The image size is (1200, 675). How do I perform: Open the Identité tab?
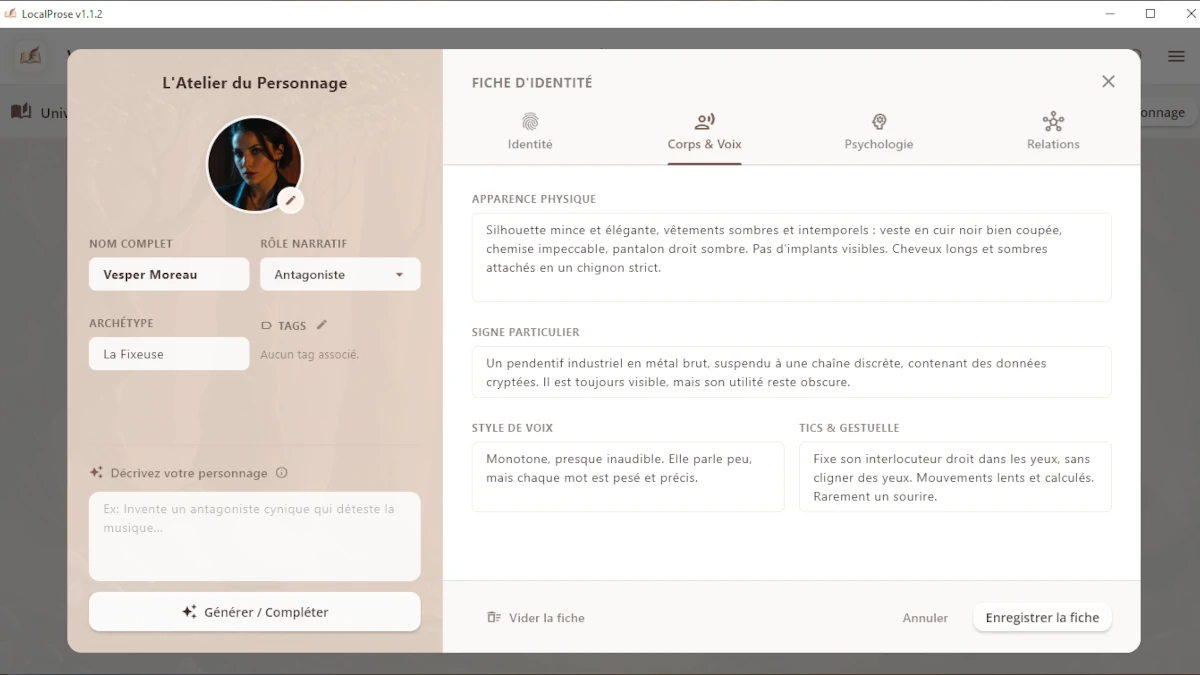tap(530, 132)
